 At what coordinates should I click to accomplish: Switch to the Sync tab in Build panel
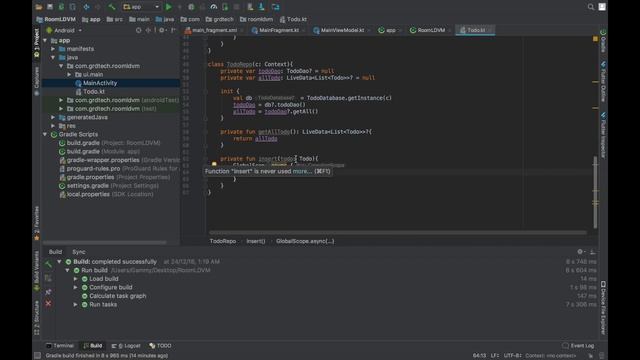tap(79, 252)
